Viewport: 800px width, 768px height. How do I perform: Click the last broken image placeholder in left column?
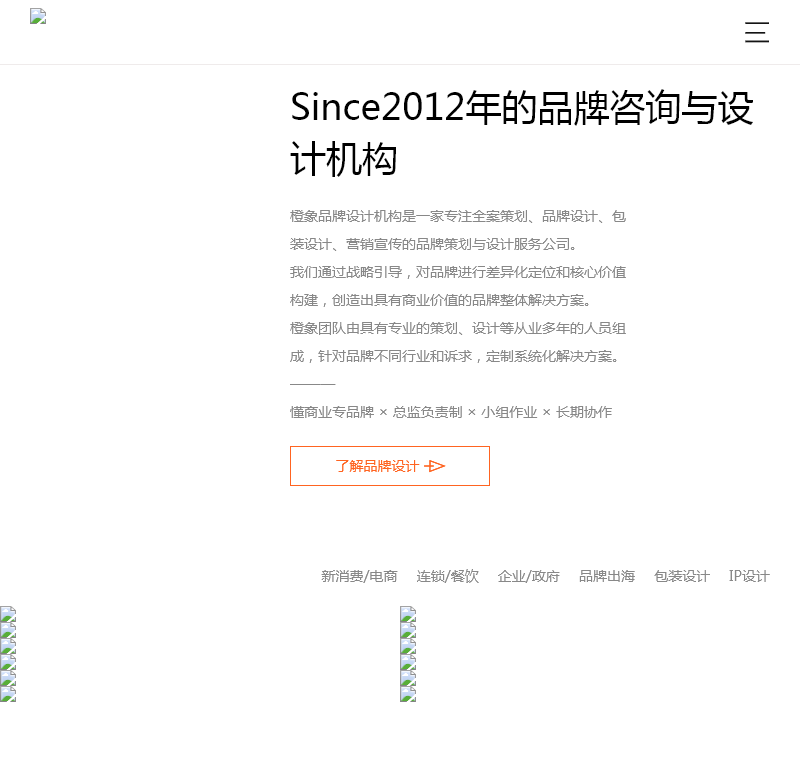point(8,693)
